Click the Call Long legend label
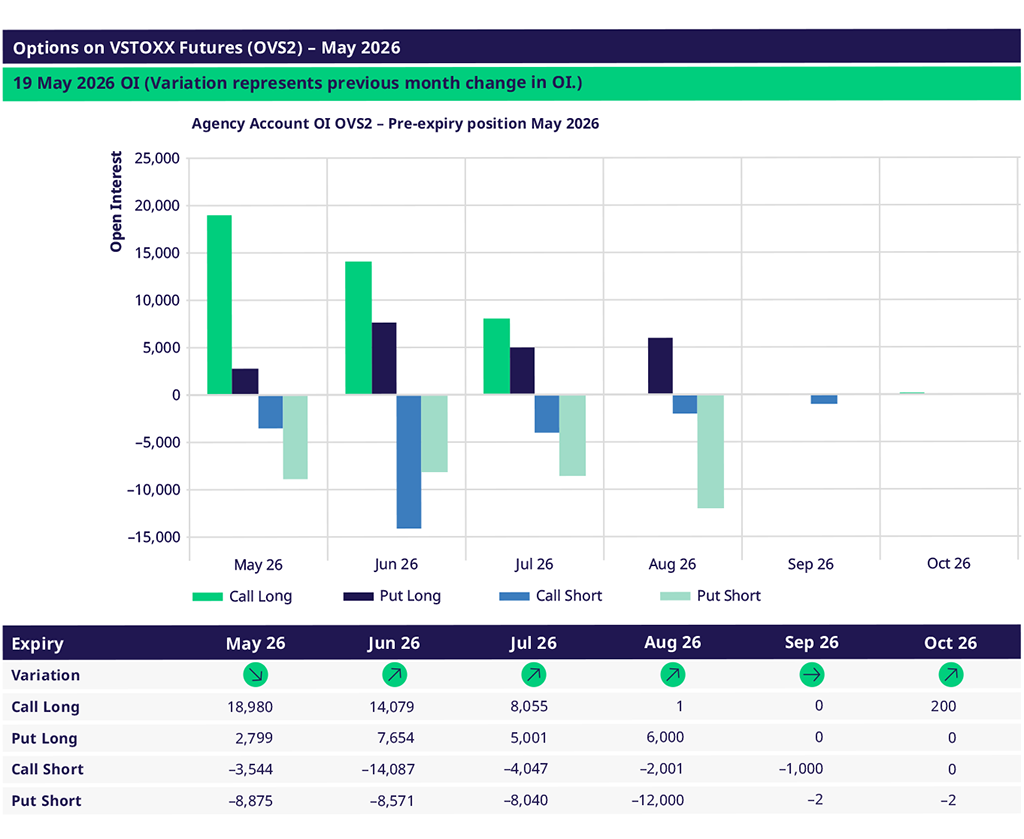 click(x=261, y=596)
